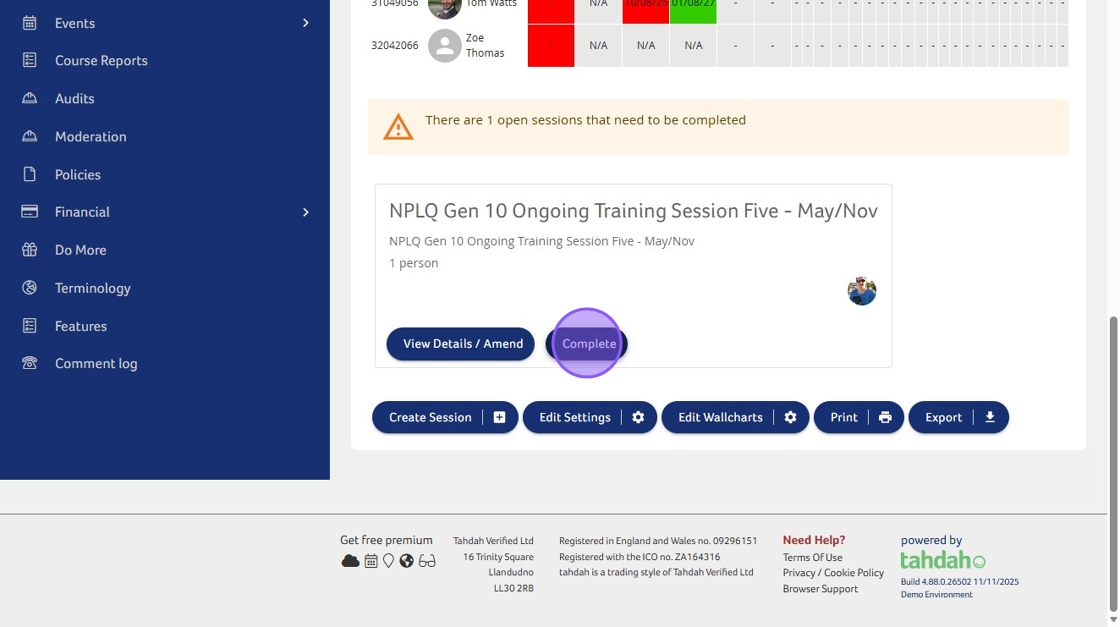
Task: Click the cloud premium icon in footer
Action: click(350, 561)
